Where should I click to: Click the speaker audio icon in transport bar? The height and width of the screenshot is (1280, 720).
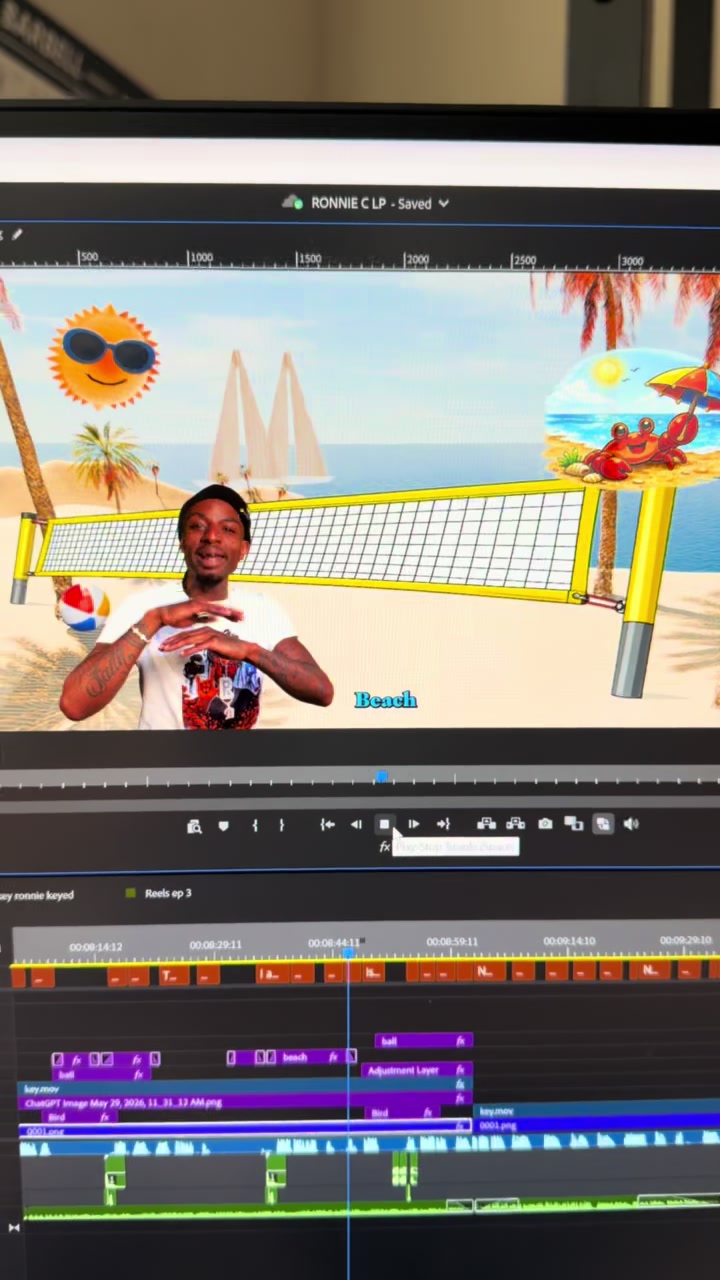pyautogui.click(x=631, y=824)
